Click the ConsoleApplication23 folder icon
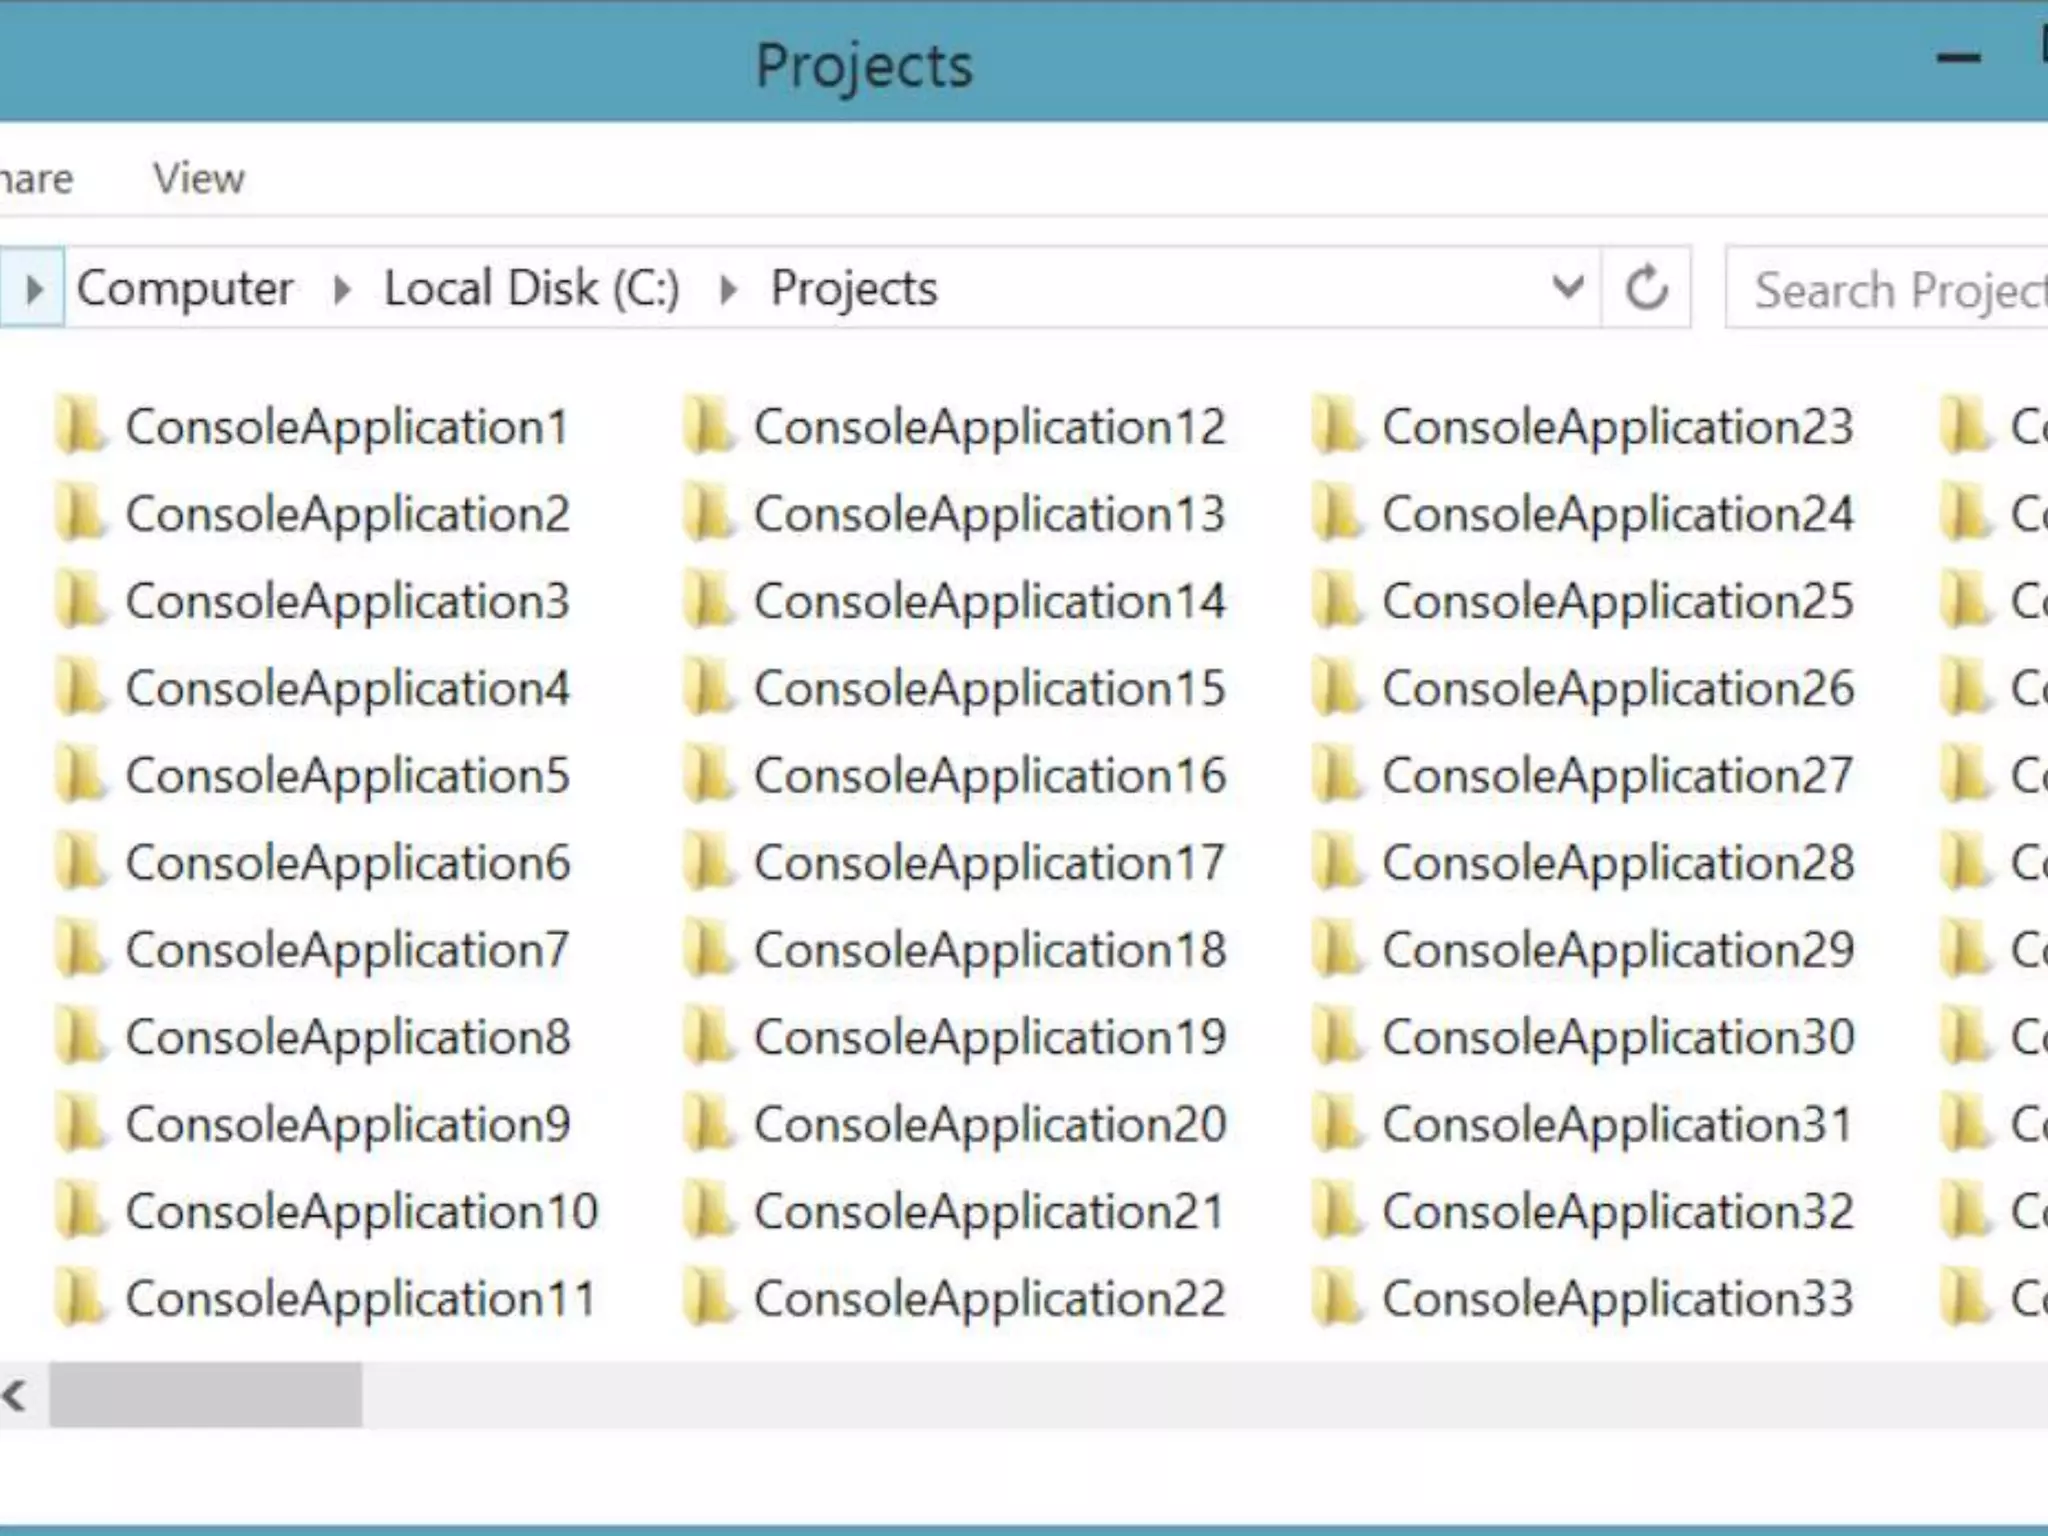 (1336, 425)
